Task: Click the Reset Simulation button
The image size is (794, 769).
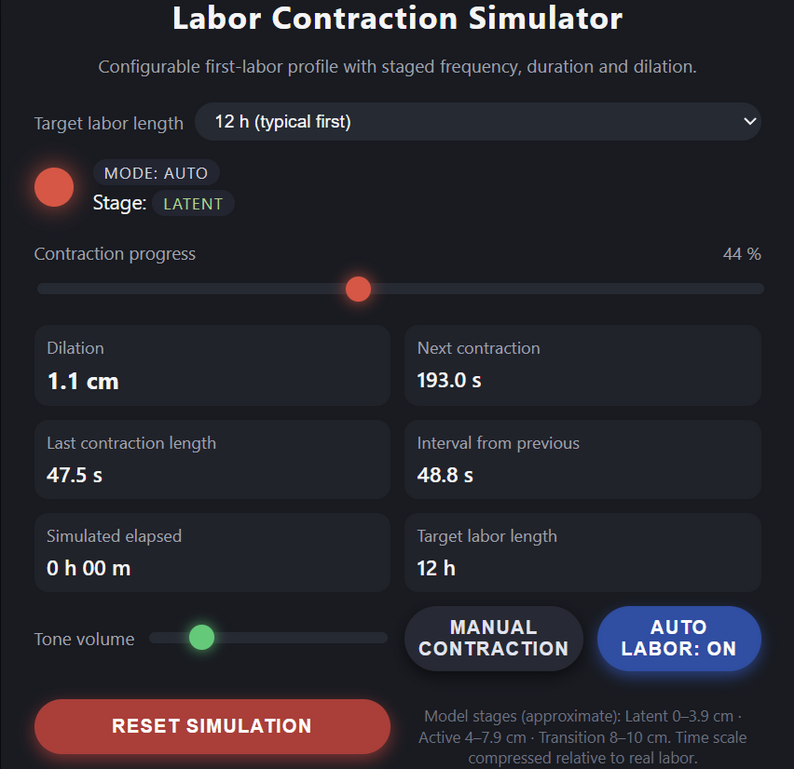Action: [x=212, y=726]
